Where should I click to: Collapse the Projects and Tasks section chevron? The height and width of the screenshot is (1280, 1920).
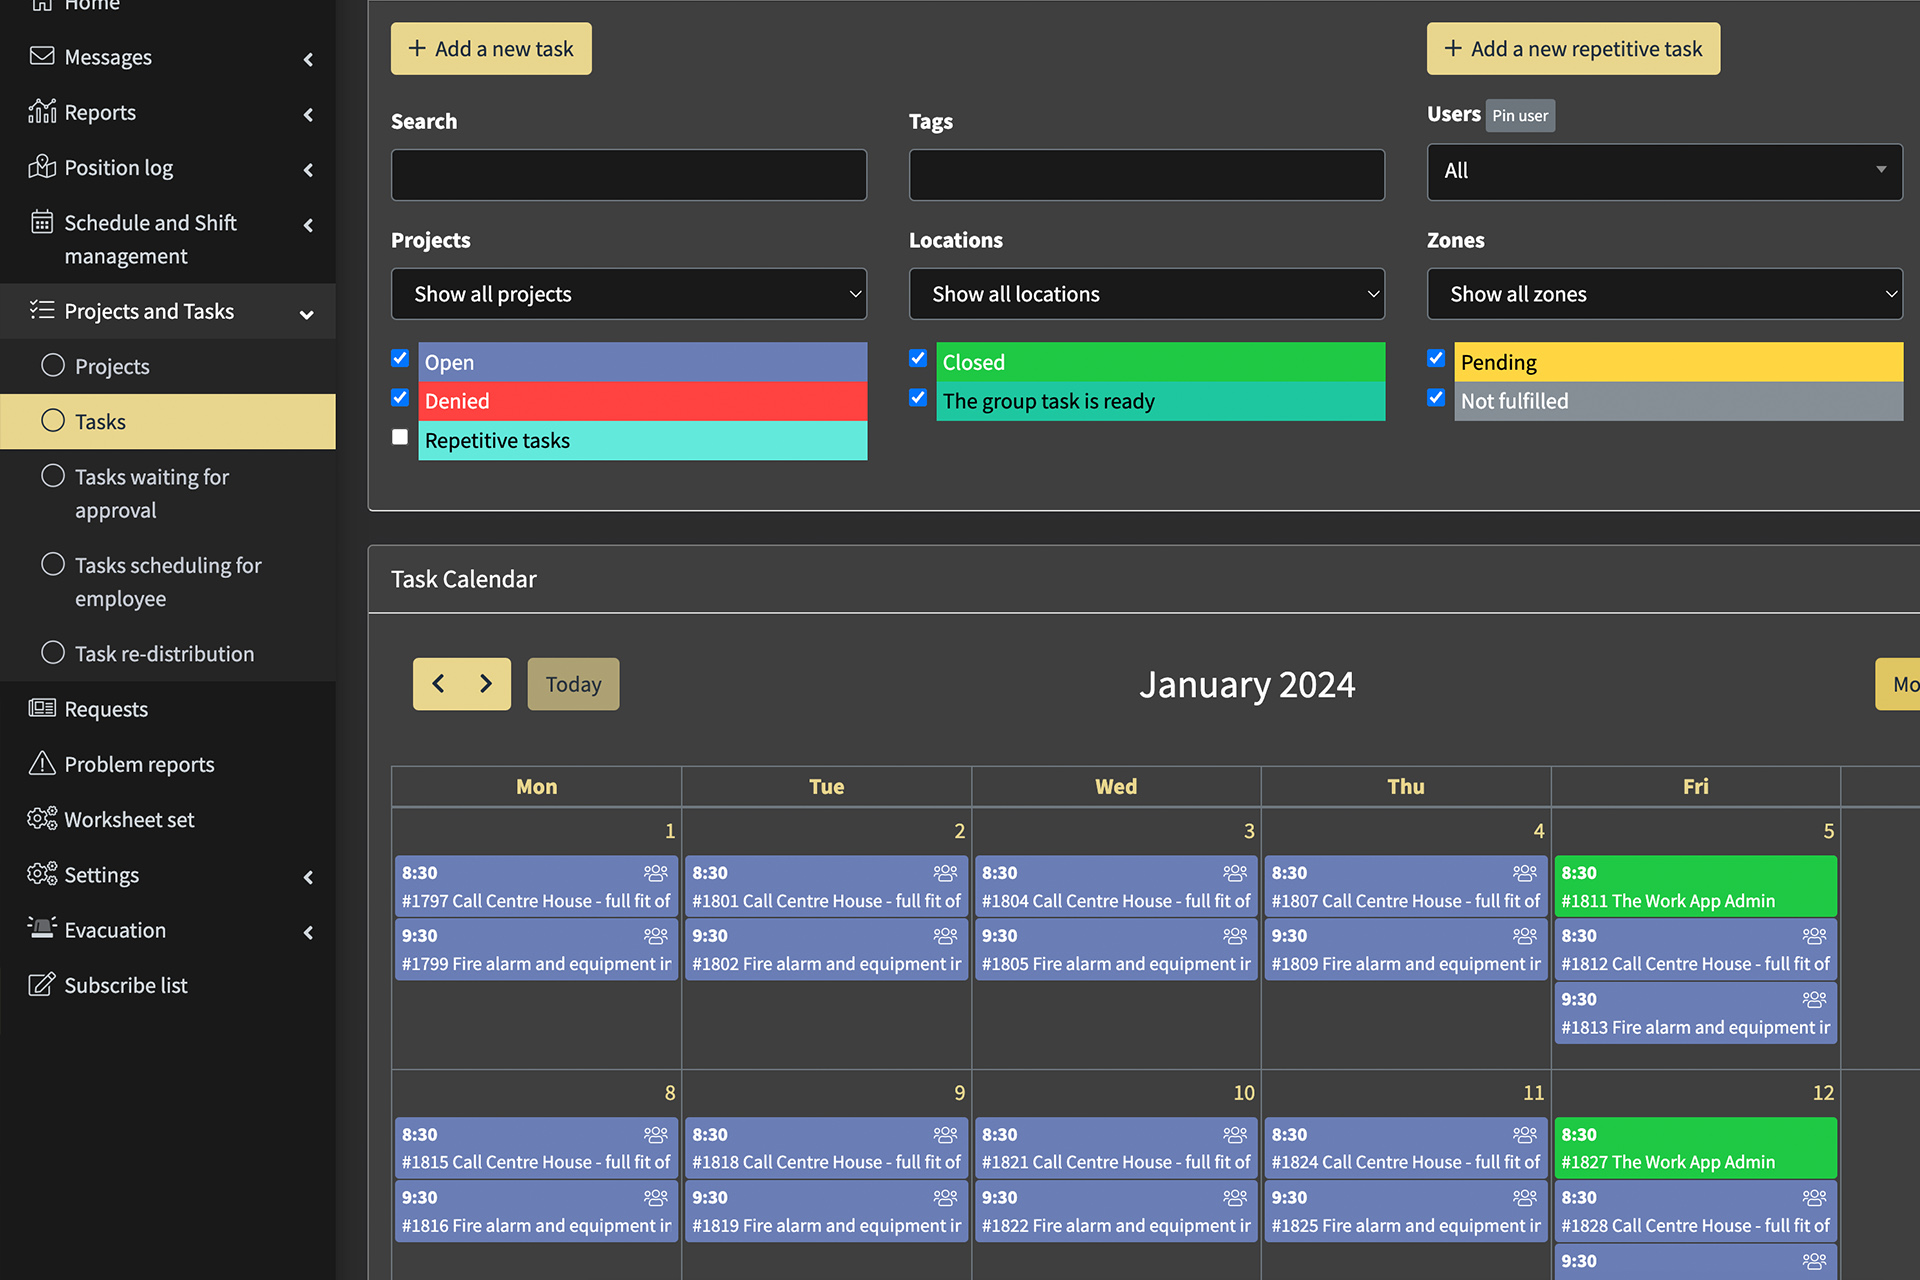pos(306,313)
